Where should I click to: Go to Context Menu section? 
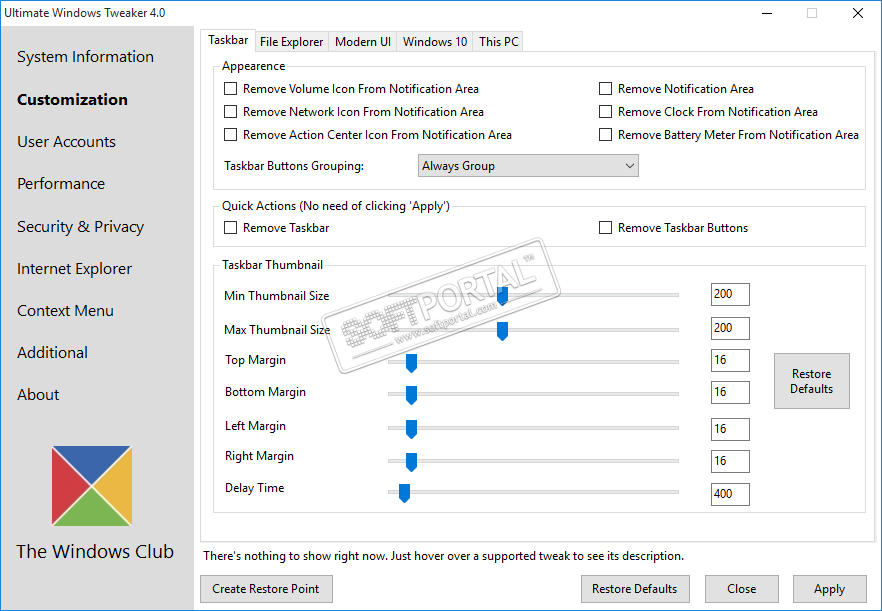(x=65, y=311)
